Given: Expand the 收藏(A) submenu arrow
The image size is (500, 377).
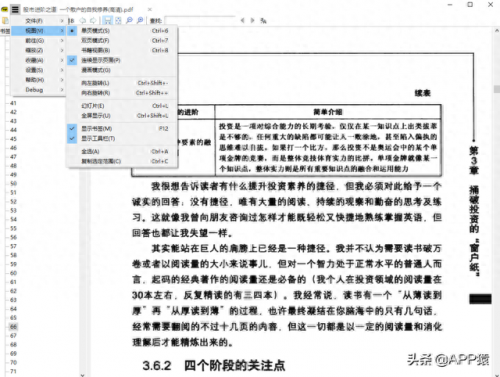Looking at the screenshot, I should (62, 60).
